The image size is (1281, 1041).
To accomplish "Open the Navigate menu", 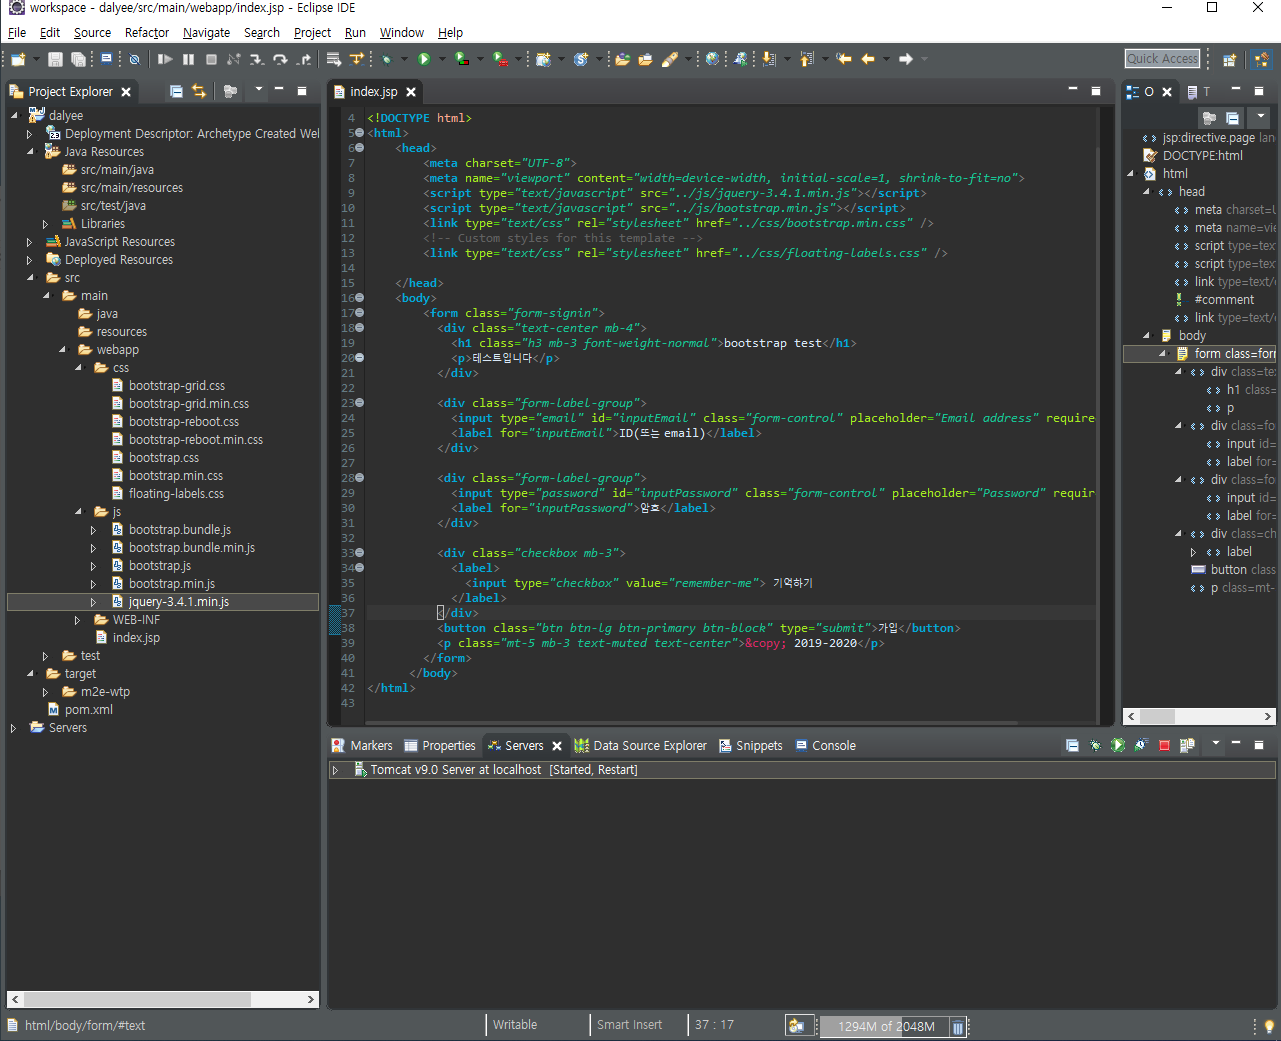I will [x=206, y=33].
